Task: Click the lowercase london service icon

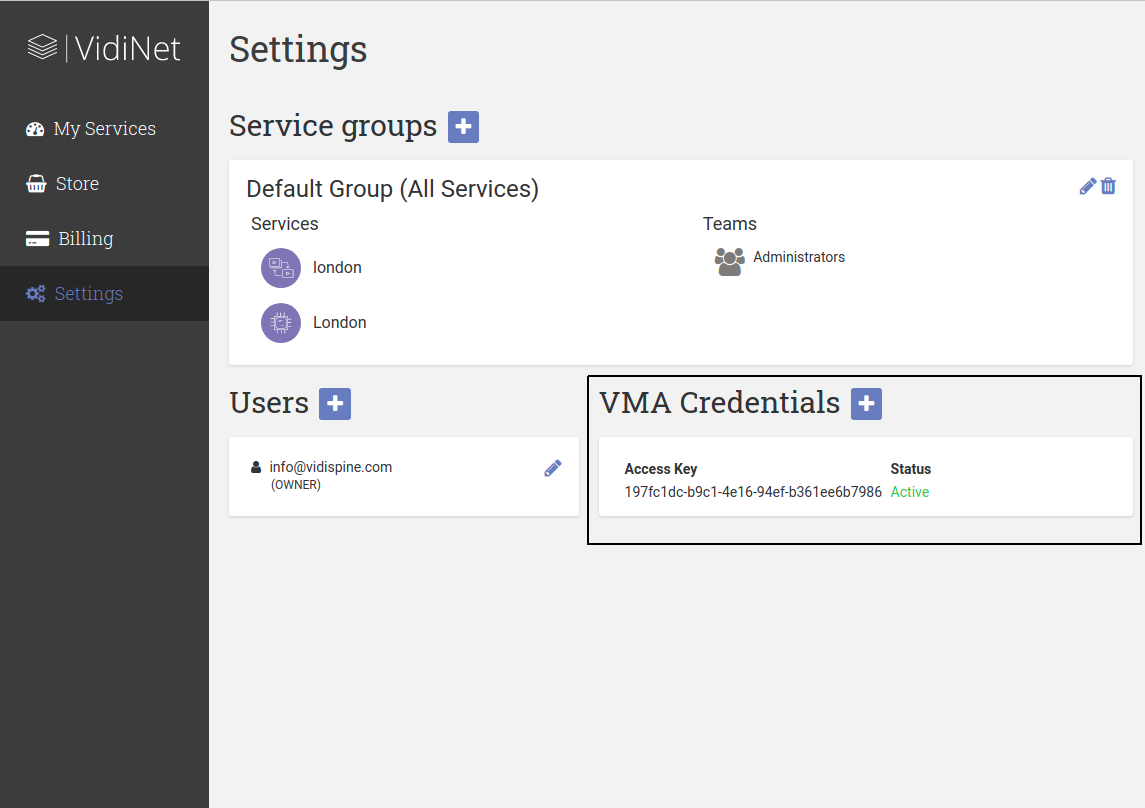Action: click(281, 268)
